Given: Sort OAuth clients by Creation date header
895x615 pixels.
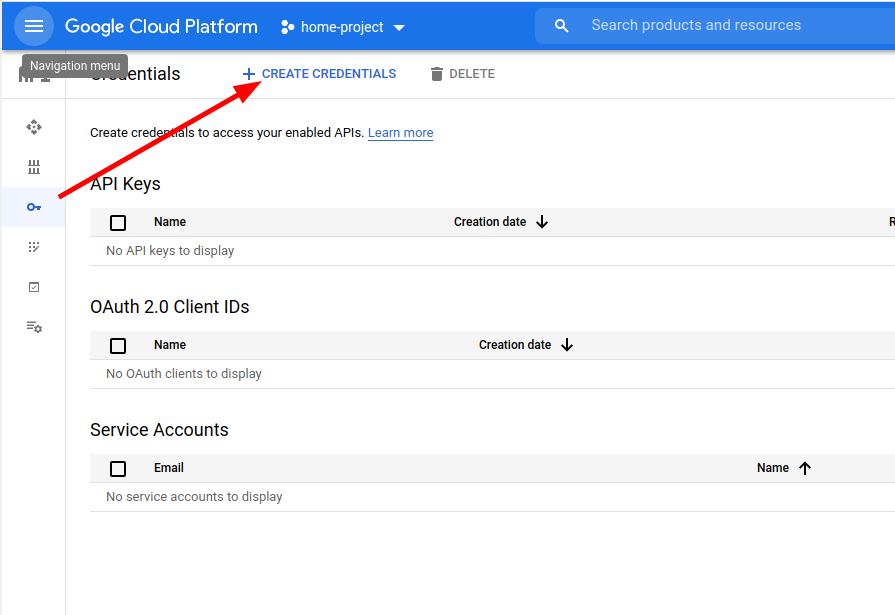Looking at the screenshot, I should pos(515,344).
